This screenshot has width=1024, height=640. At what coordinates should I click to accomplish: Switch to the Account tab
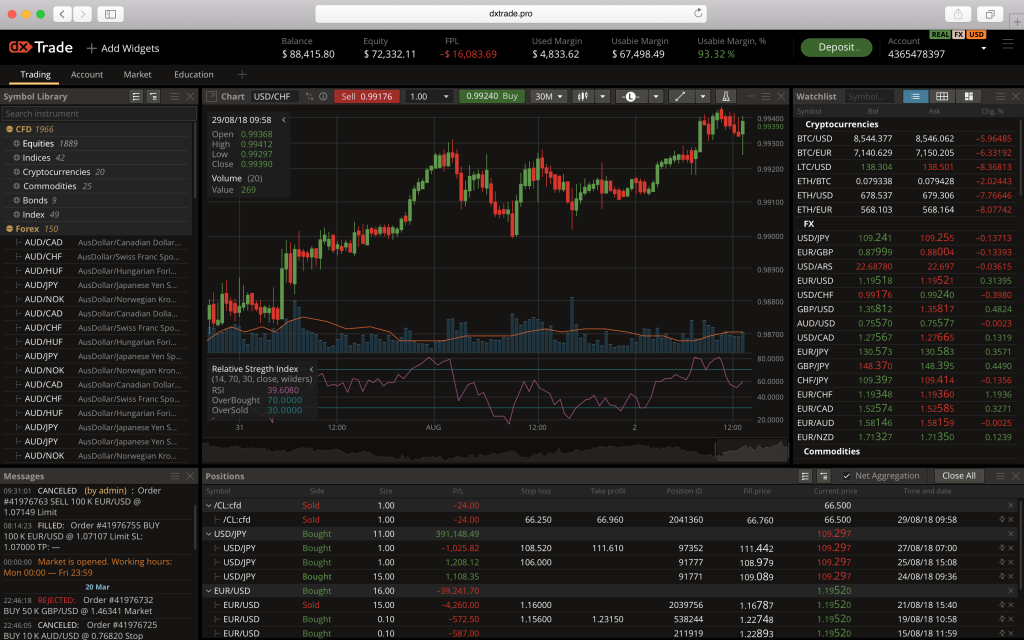click(x=87, y=74)
